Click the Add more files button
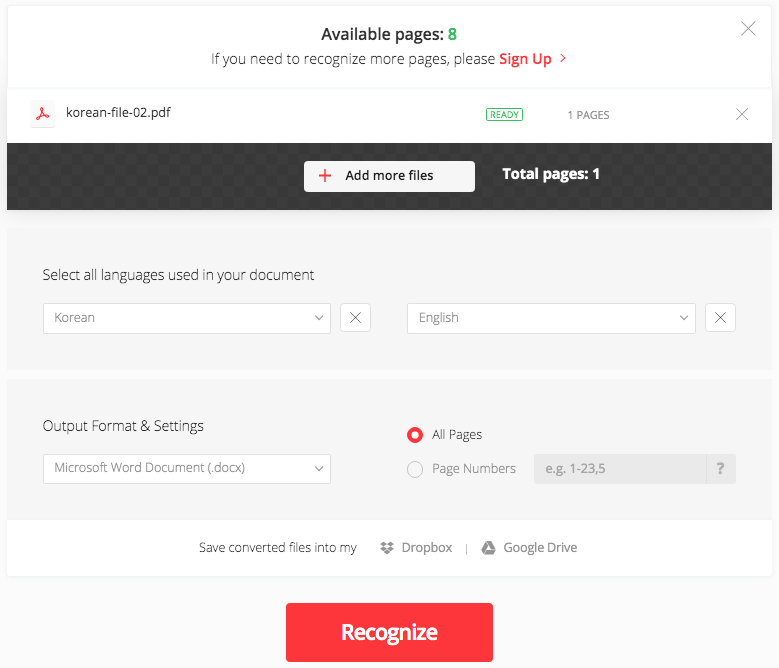 click(x=389, y=176)
